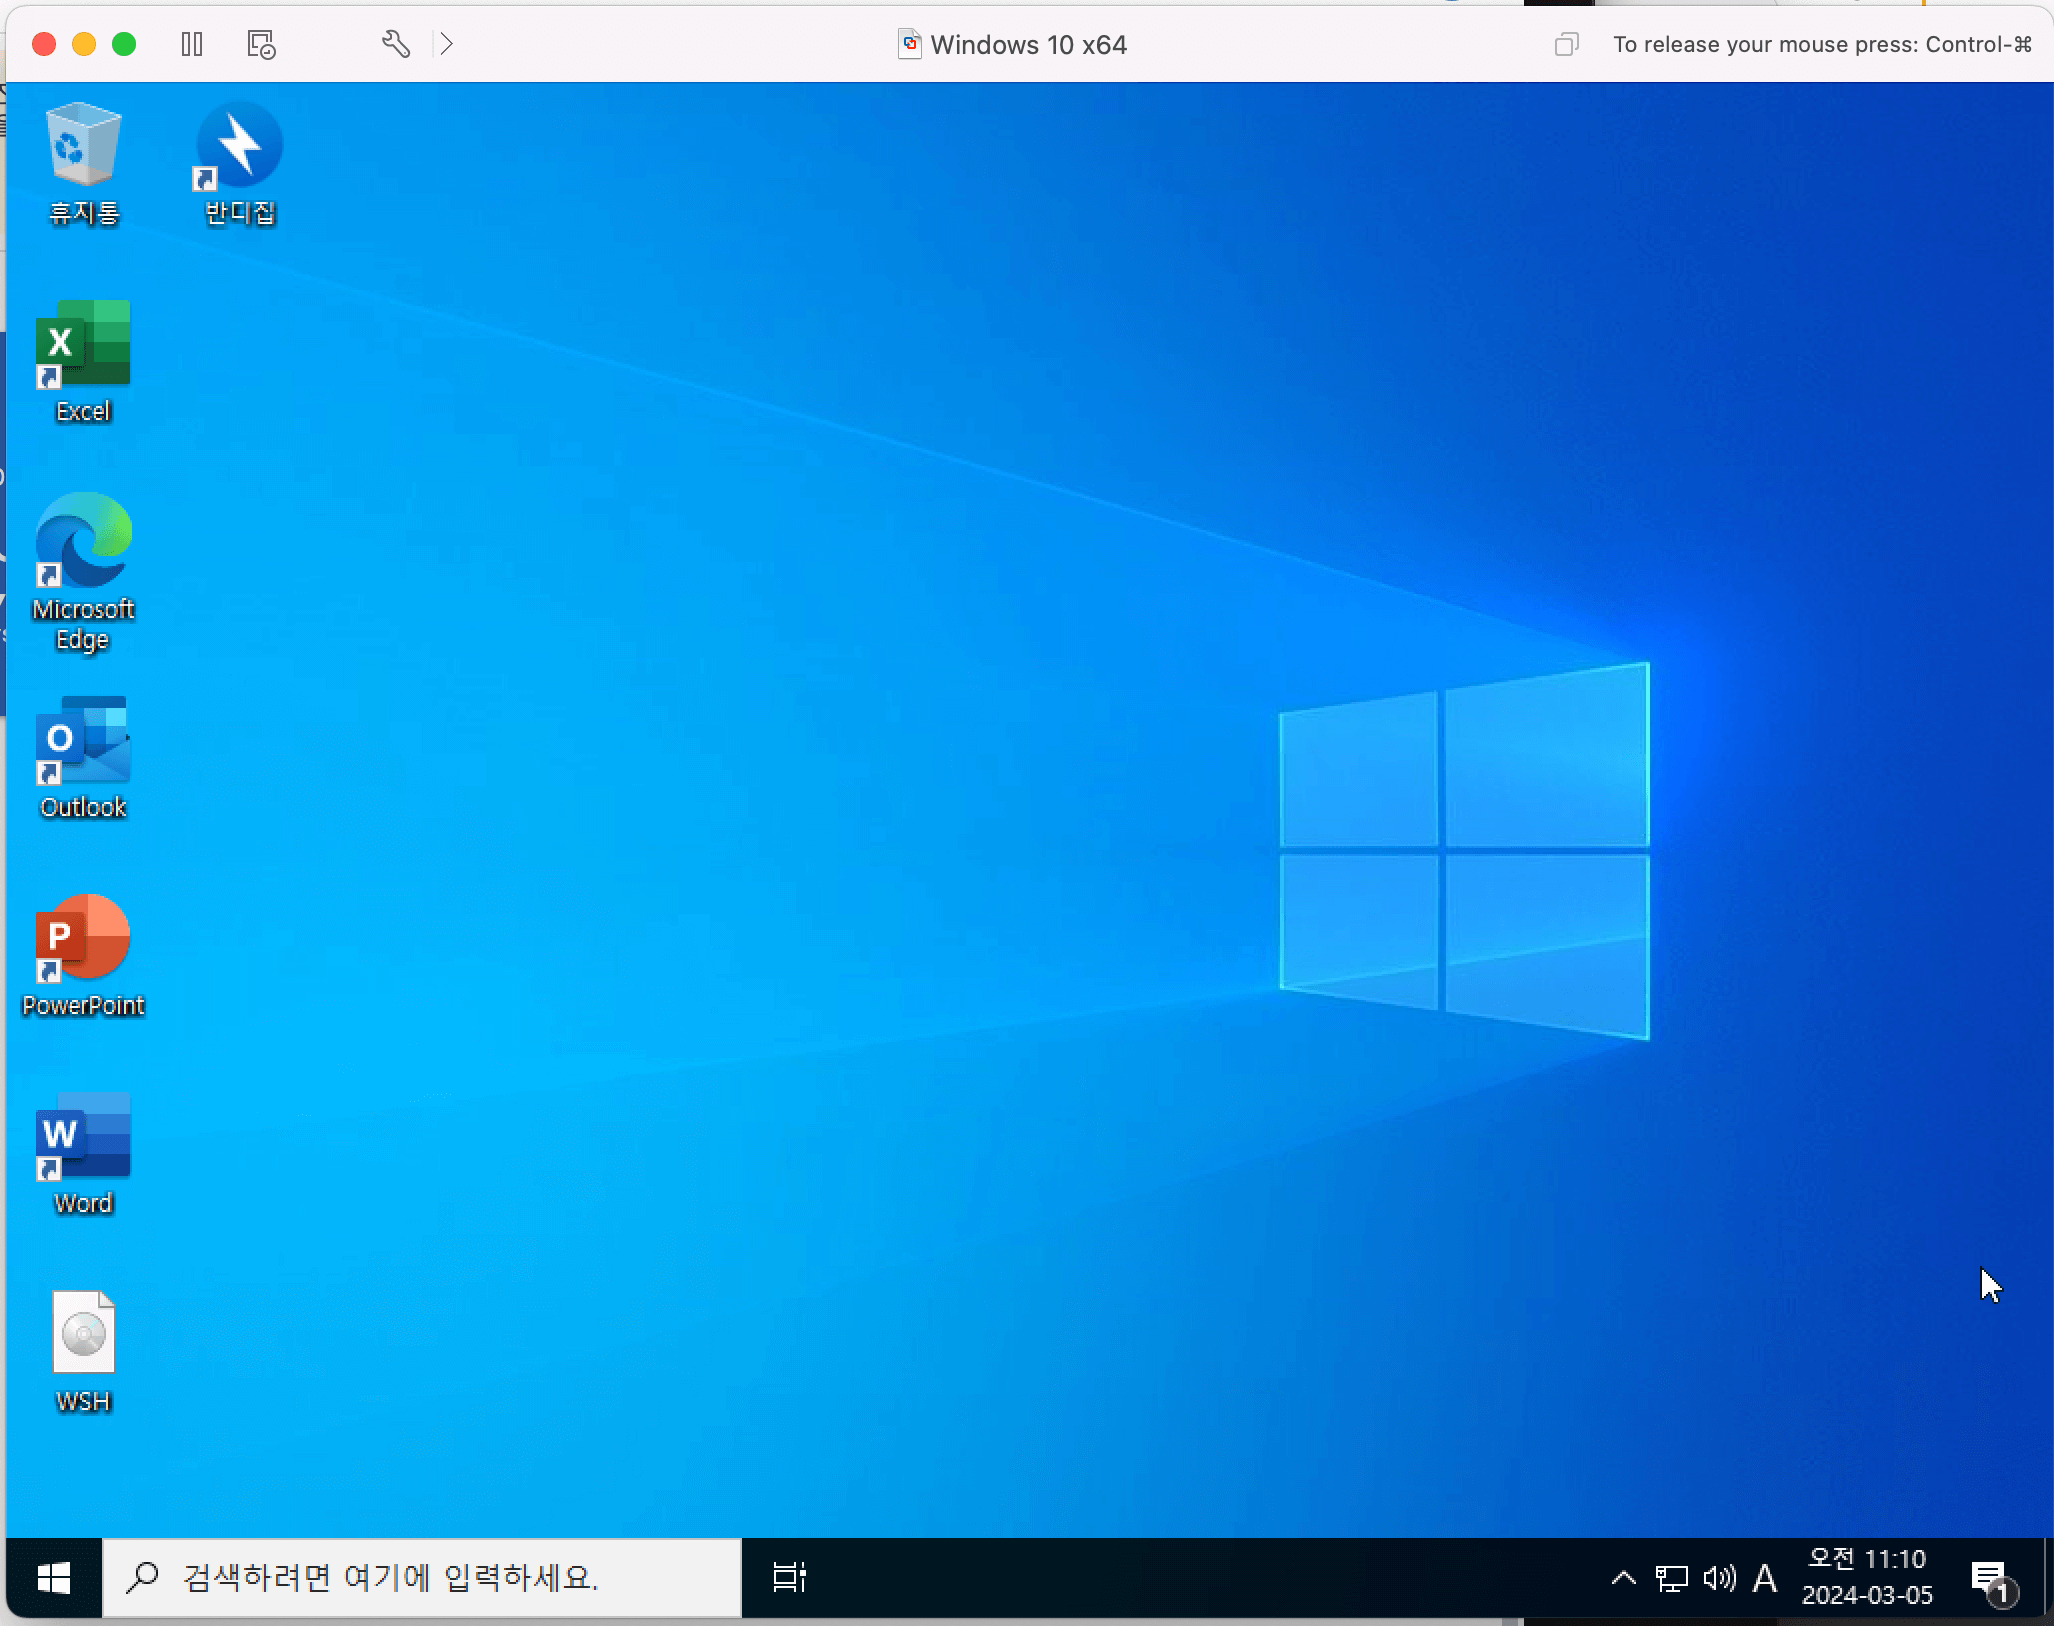Select the Bandizip (반디집) desktop shortcut

pyautogui.click(x=239, y=165)
